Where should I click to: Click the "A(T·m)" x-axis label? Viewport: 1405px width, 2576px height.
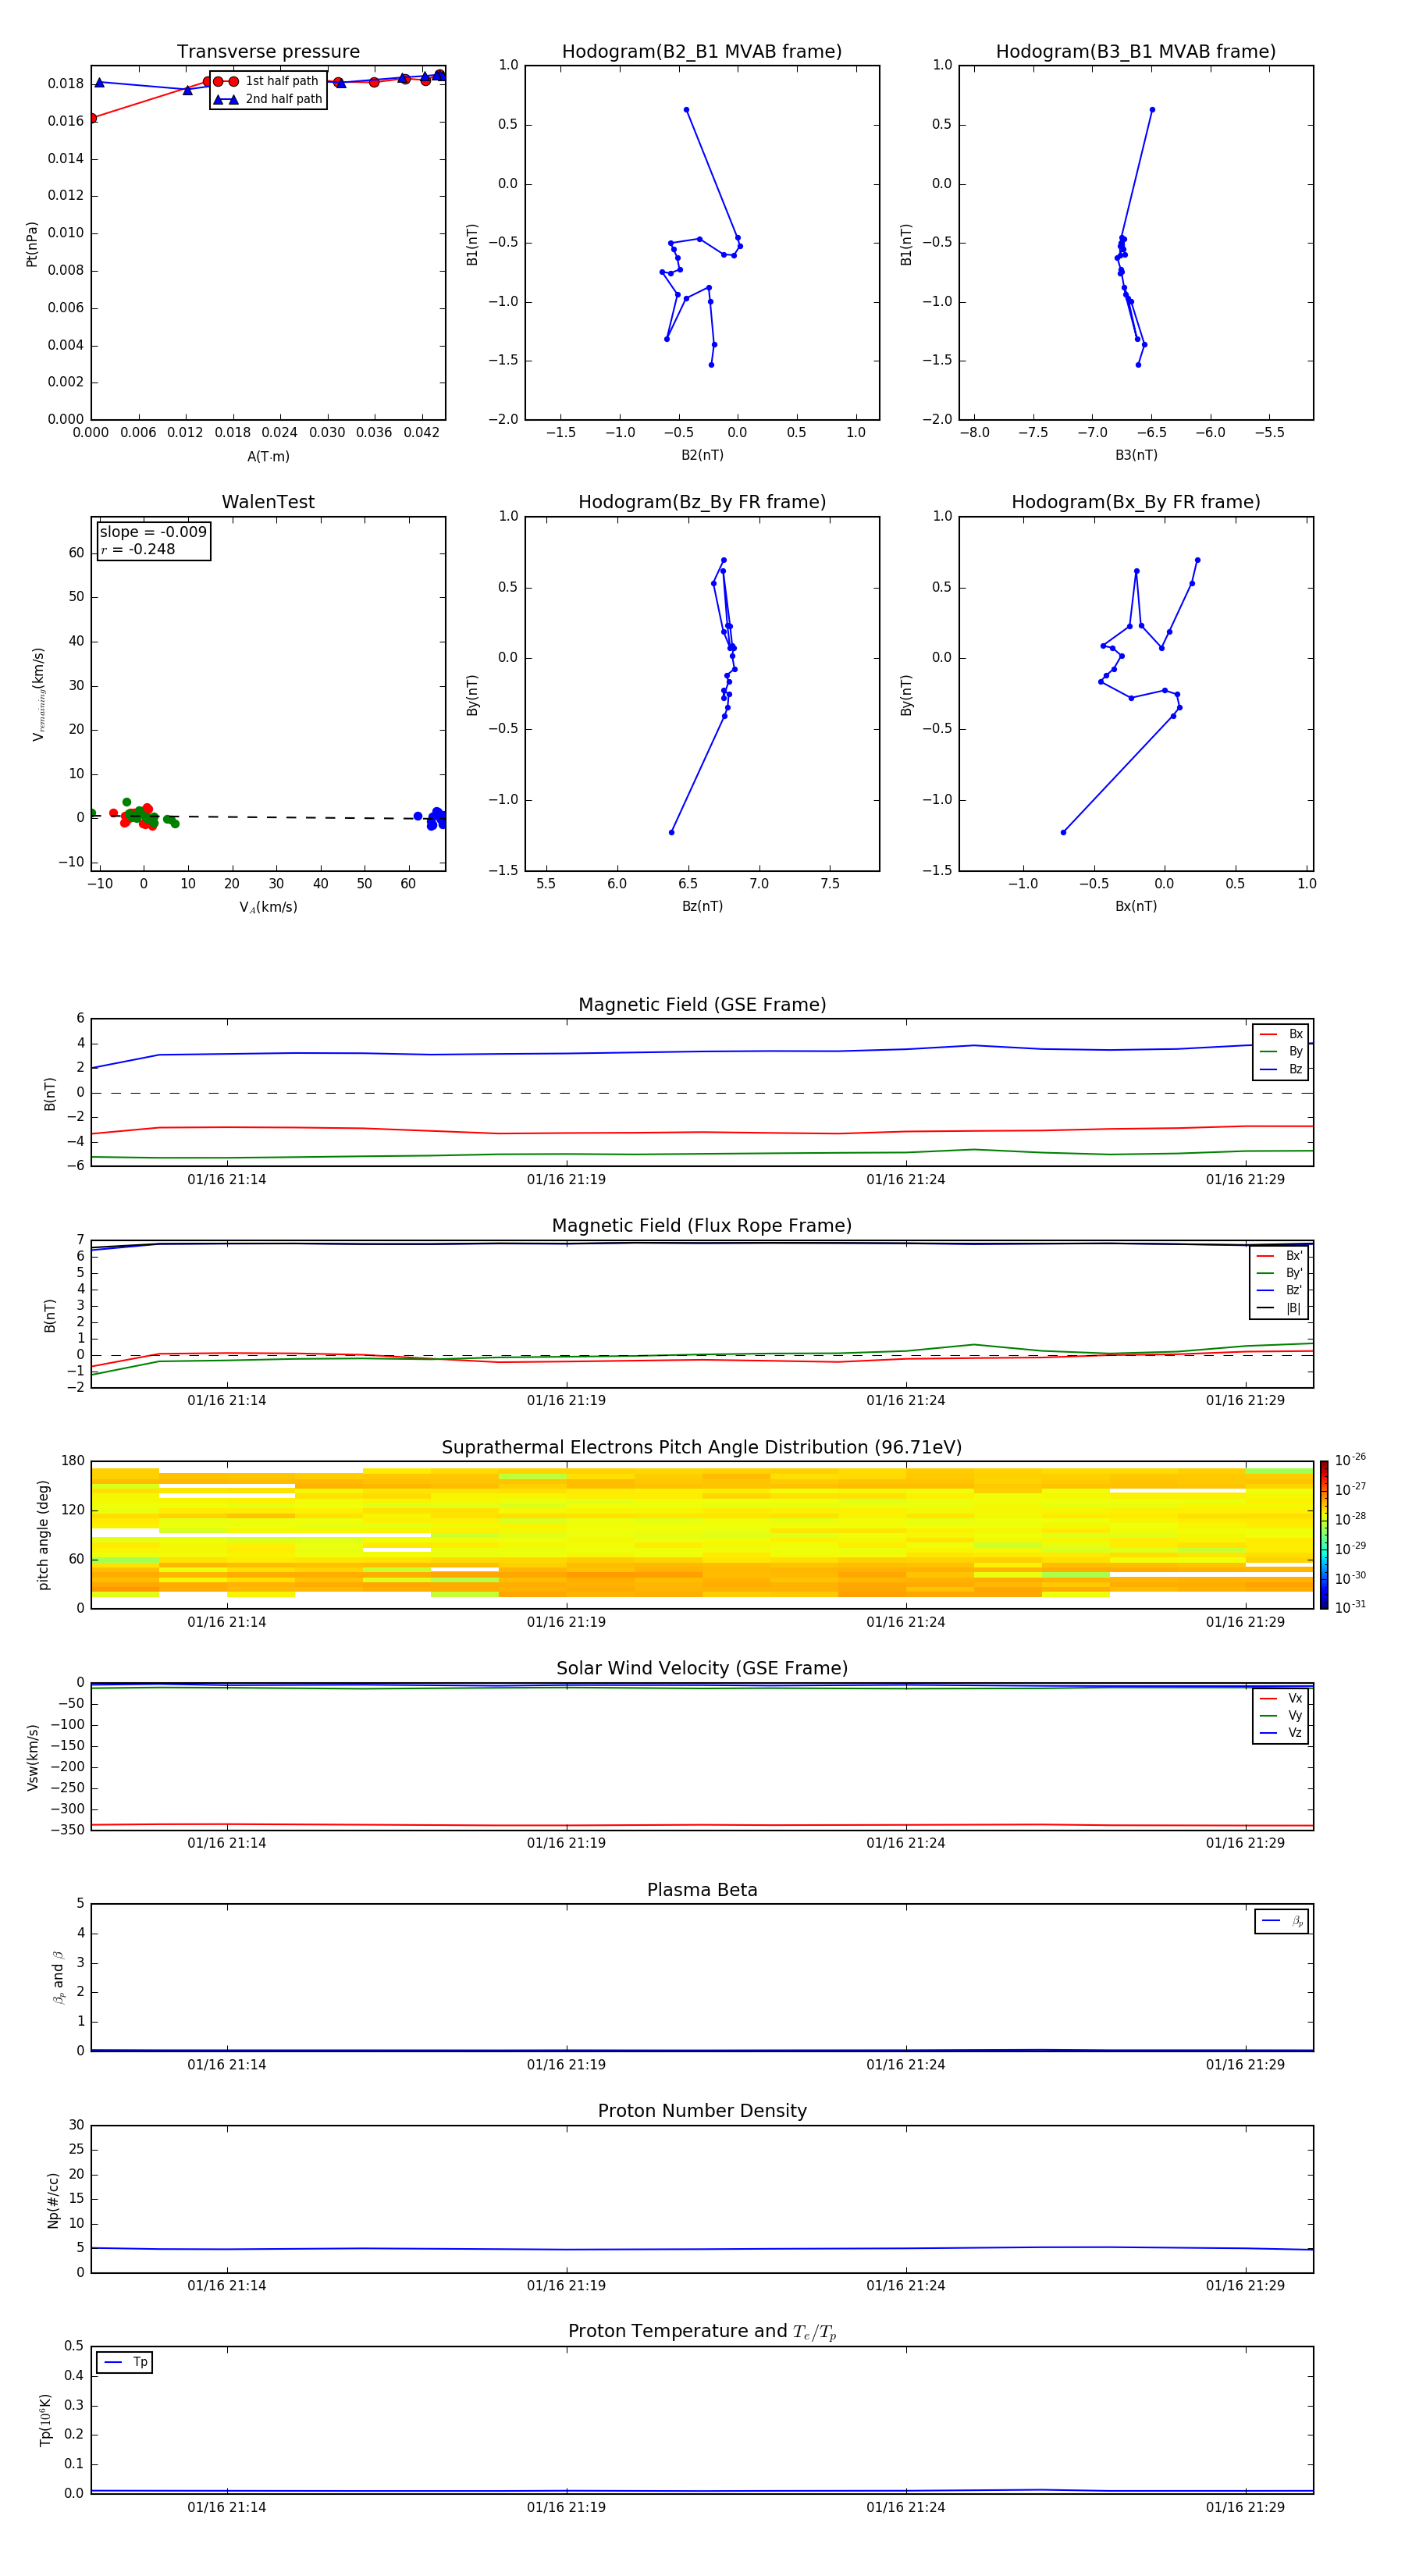point(268,456)
